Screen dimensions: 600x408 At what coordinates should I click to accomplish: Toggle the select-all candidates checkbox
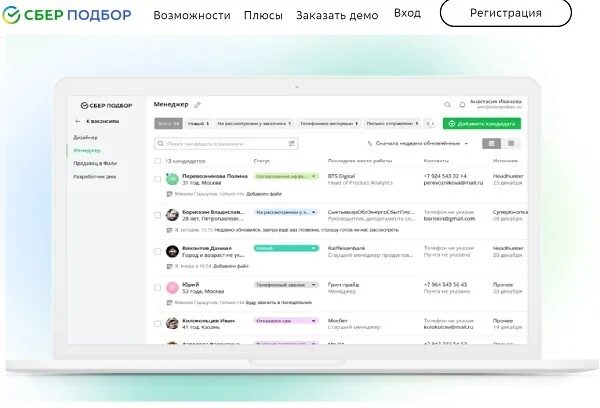157,161
